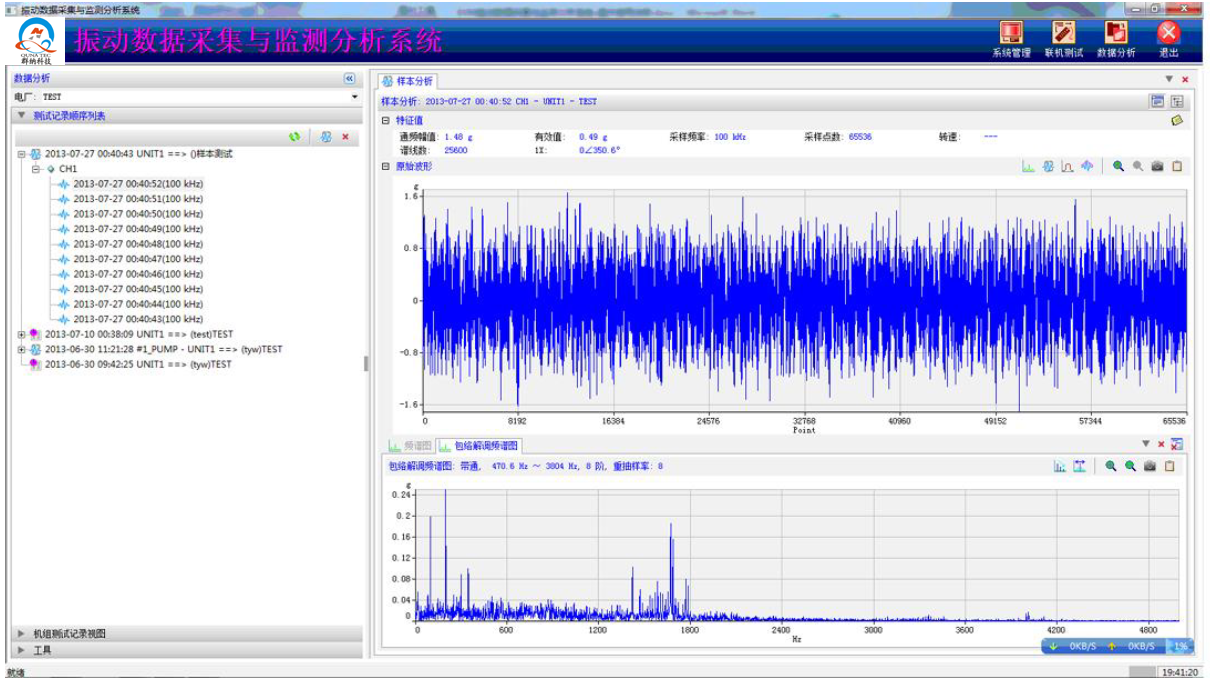This screenshot has width=1210, height=681.
Task: Collapse the left 数据分析 panel with double-arrow
Action: pyautogui.click(x=349, y=78)
